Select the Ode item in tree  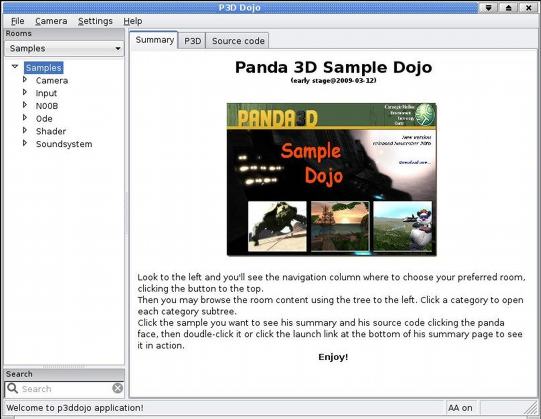[x=44, y=119]
